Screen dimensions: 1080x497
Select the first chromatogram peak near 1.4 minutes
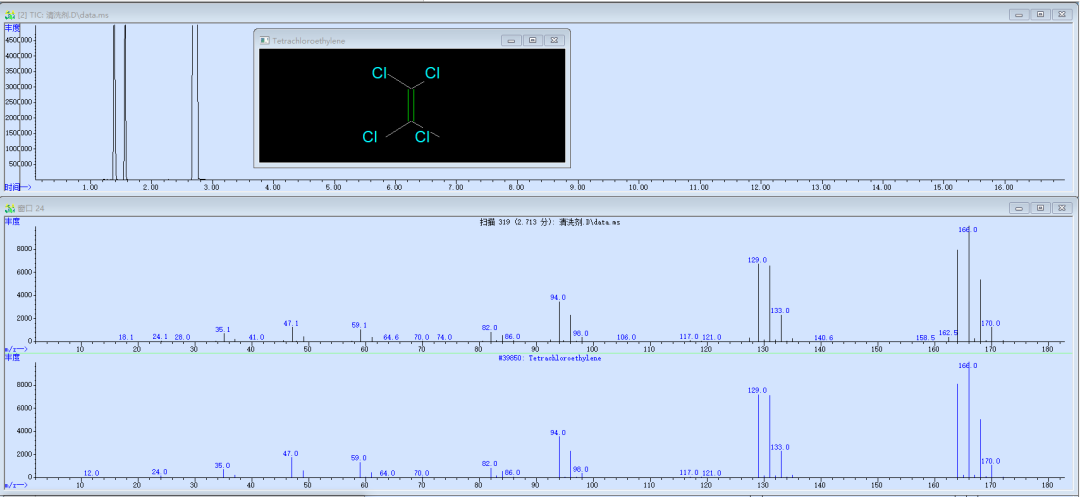[x=114, y=102]
